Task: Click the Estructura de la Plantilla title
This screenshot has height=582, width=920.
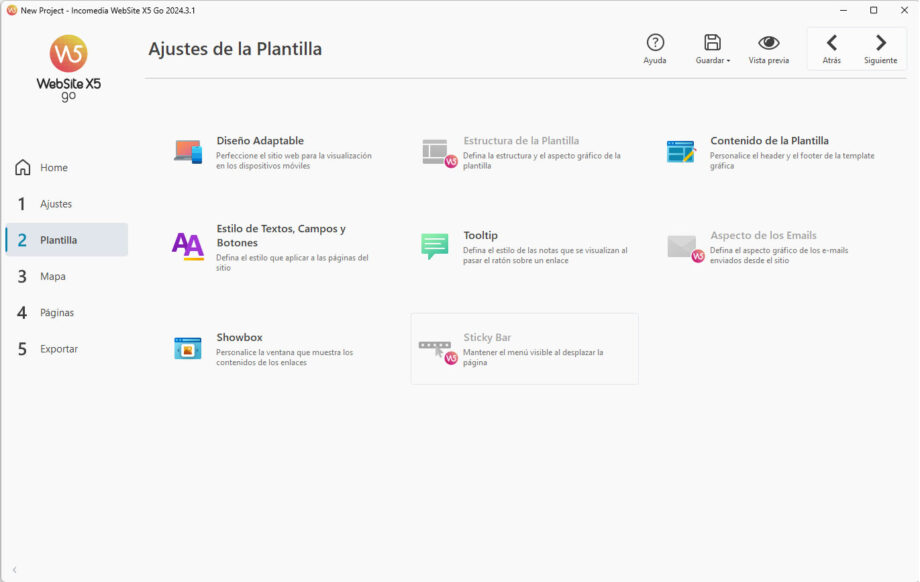Action: coord(521,141)
